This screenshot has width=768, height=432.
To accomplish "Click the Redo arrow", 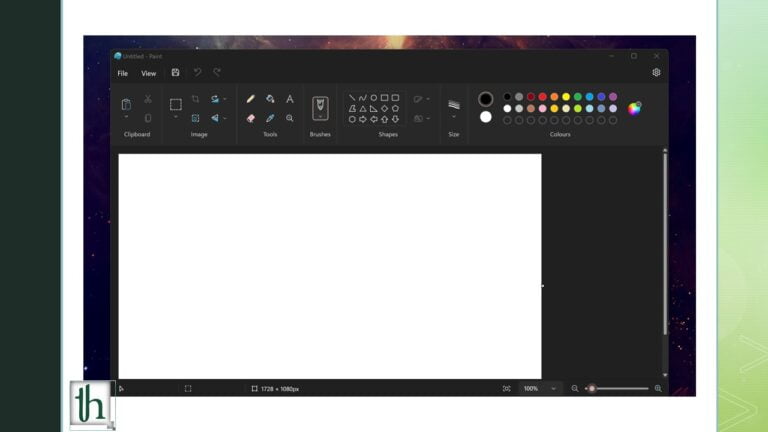I will (x=216, y=72).
